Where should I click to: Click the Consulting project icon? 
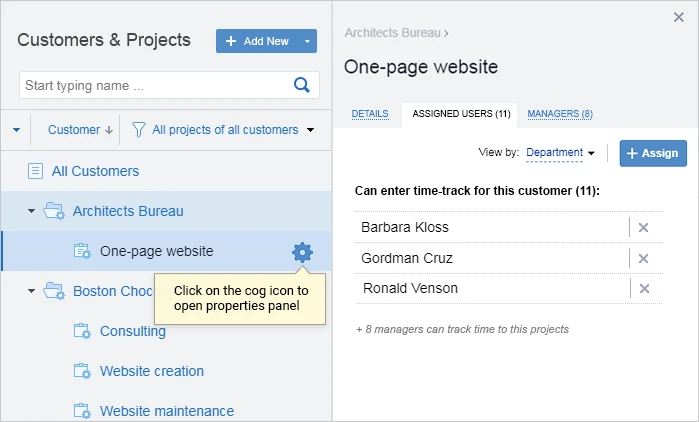82,332
